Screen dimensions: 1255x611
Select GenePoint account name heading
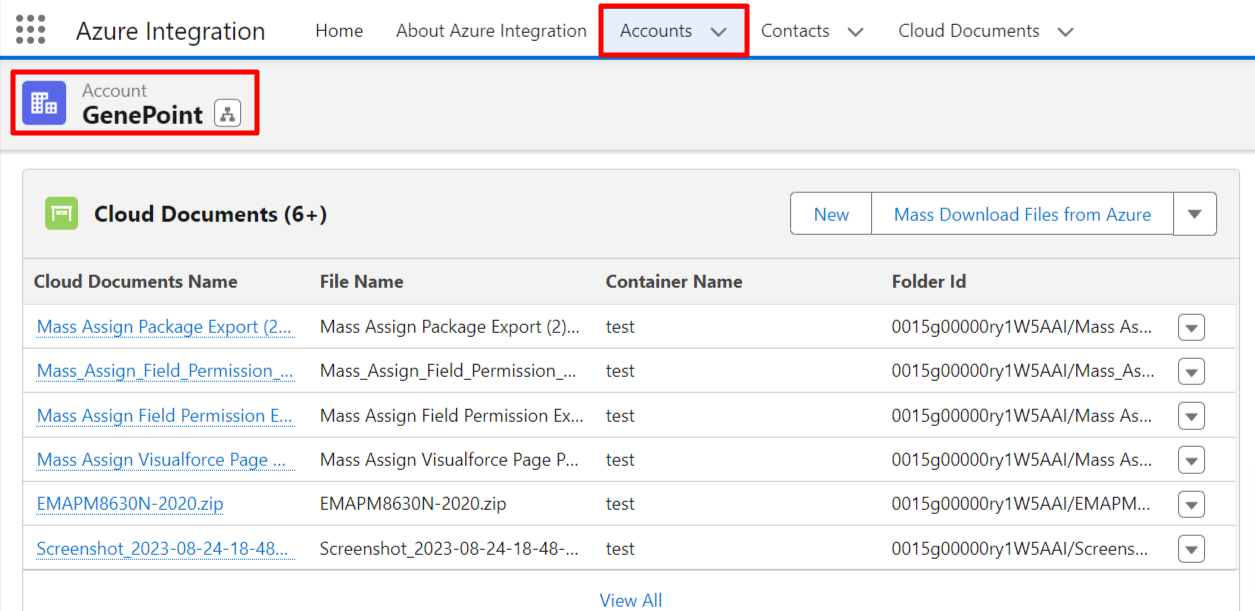click(x=143, y=115)
